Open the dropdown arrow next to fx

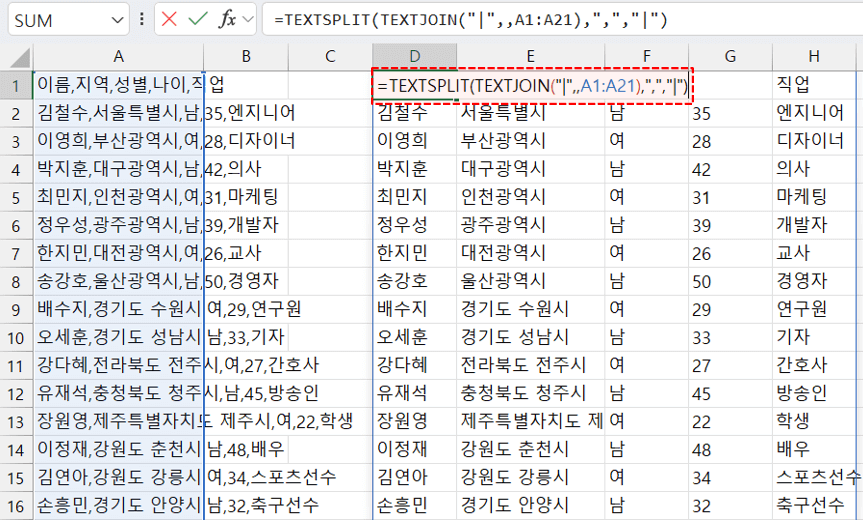click(248, 20)
